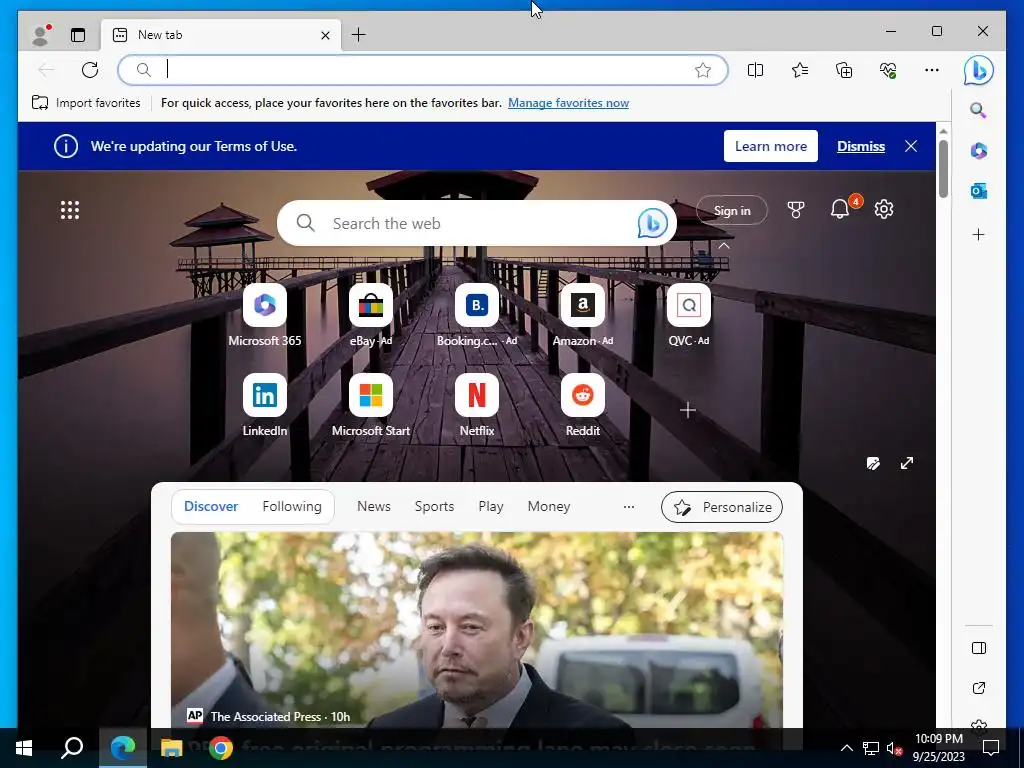This screenshot has height=768, width=1024.
Task: Open the Edge profile icon
Action: pos(41,35)
